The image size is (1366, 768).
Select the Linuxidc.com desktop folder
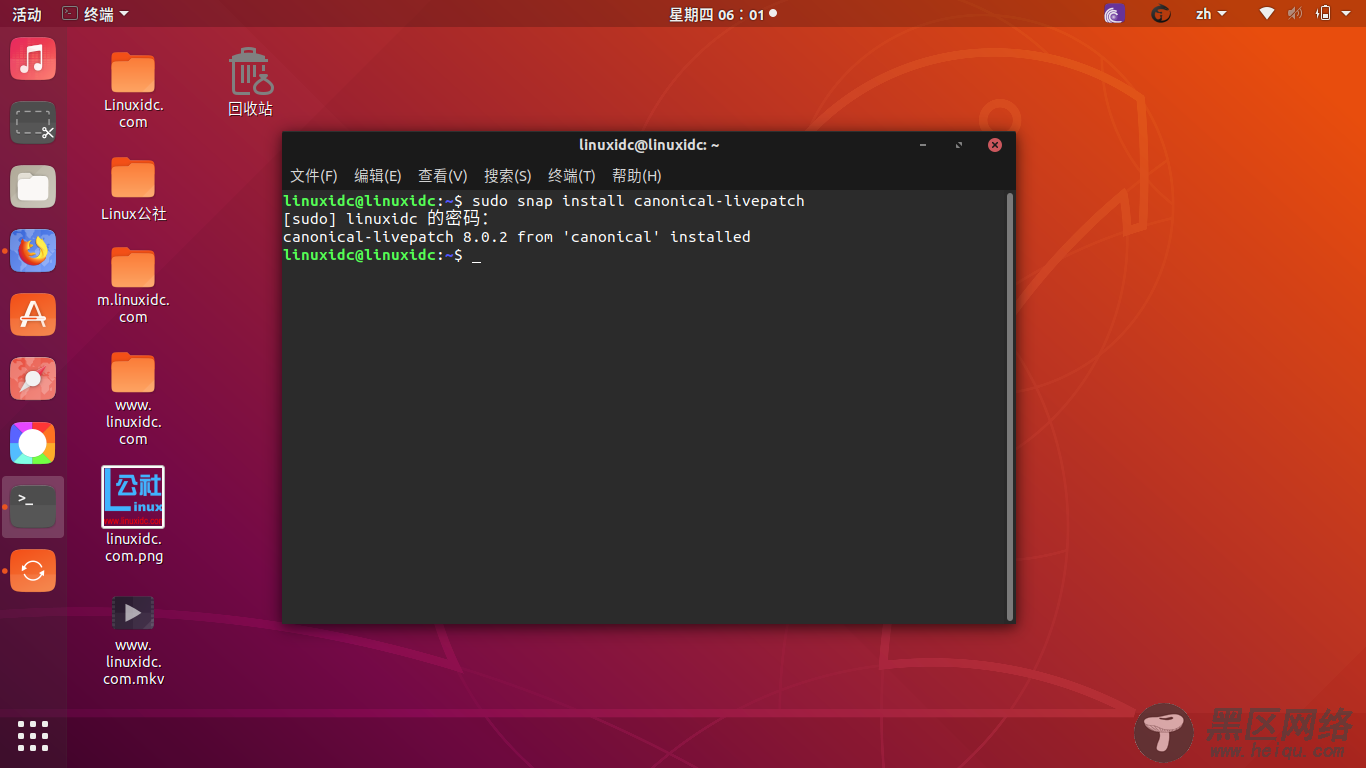point(133,90)
